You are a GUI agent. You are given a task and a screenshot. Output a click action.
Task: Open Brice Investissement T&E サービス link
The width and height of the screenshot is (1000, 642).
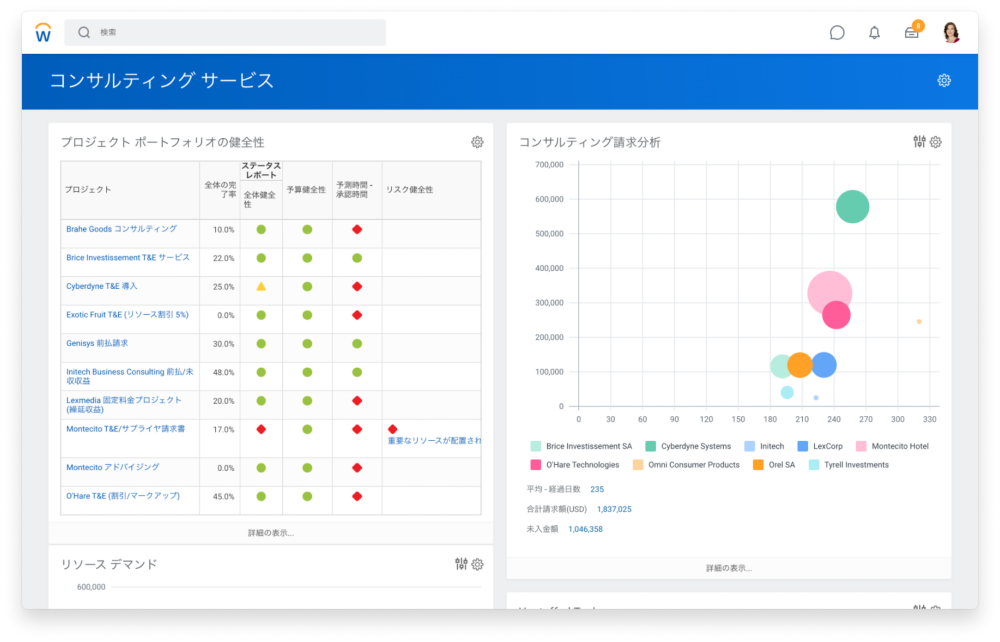(x=128, y=258)
